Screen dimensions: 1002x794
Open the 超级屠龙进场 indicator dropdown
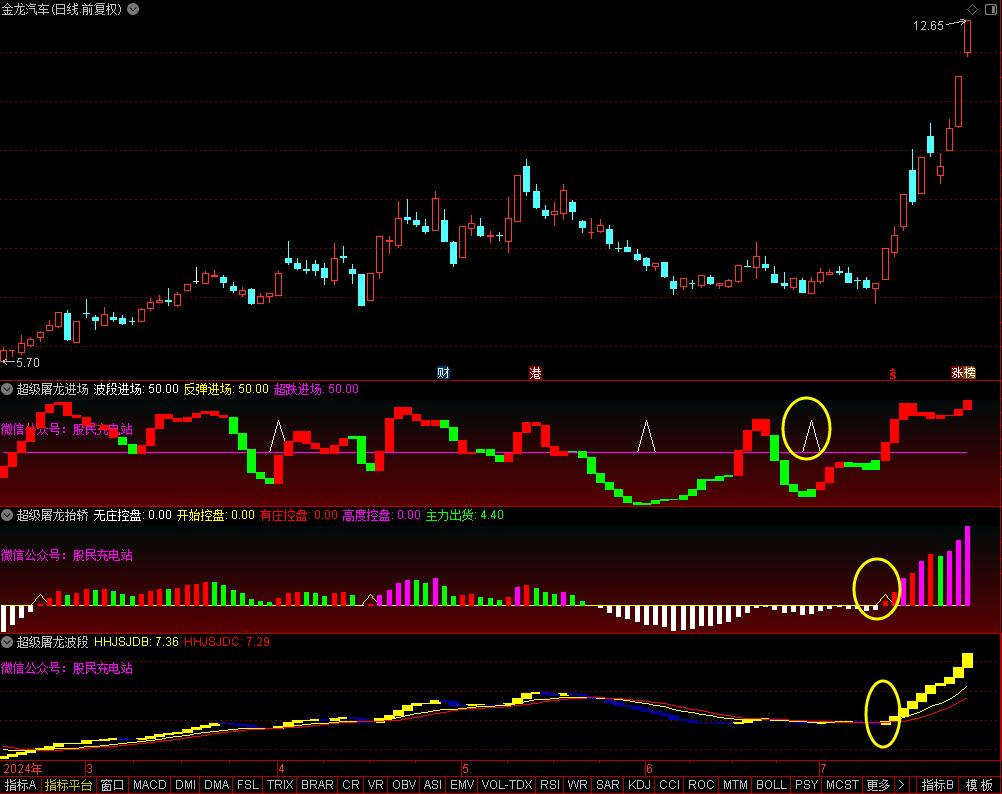(7, 389)
